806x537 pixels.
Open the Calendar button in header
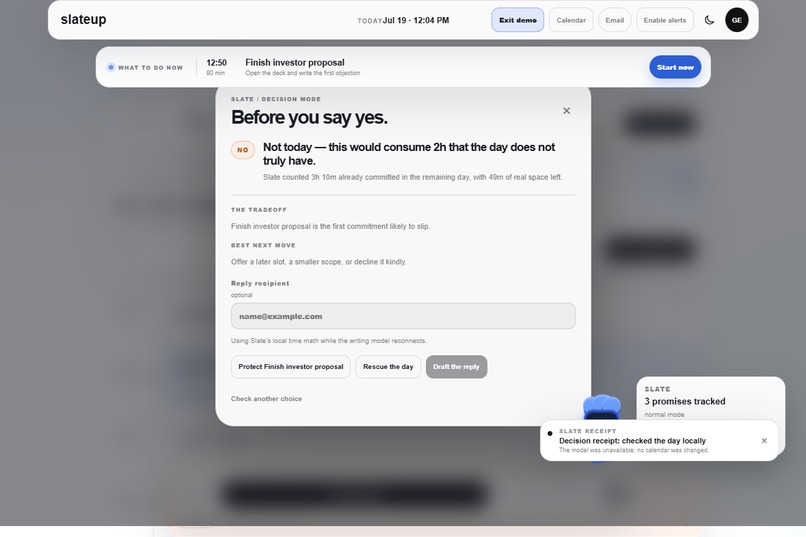click(571, 20)
